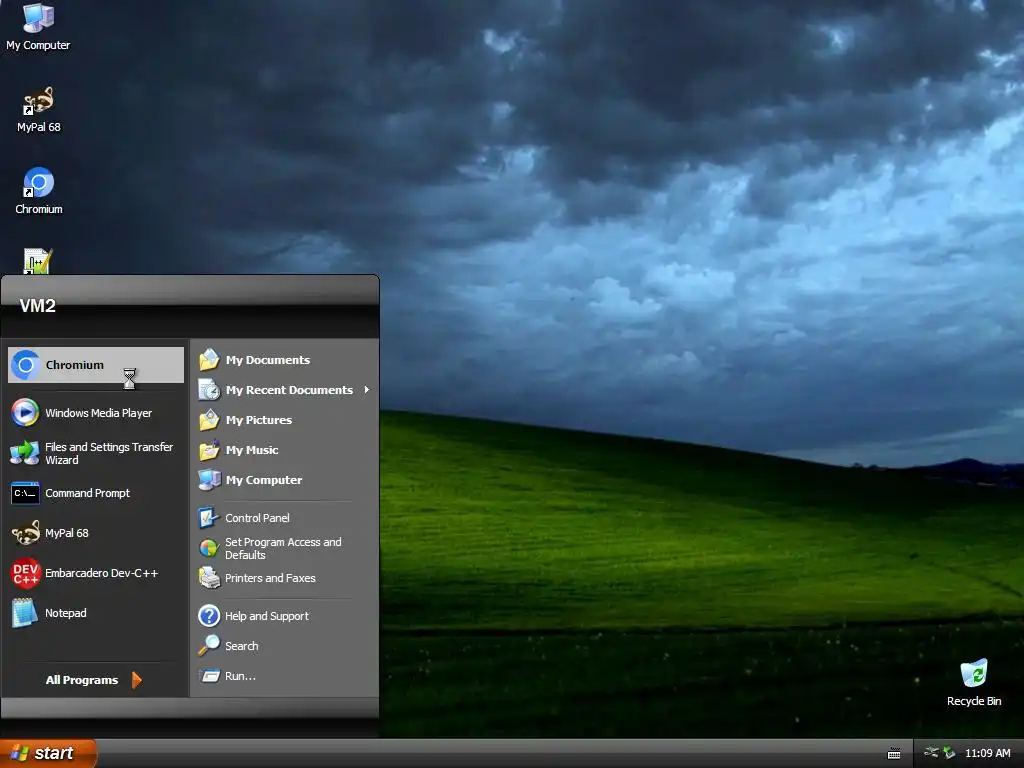The height and width of the screenshot is (768, 1024).
Task: Open My Documents folder
Action: pyautogui.click(x=285, y=360)
